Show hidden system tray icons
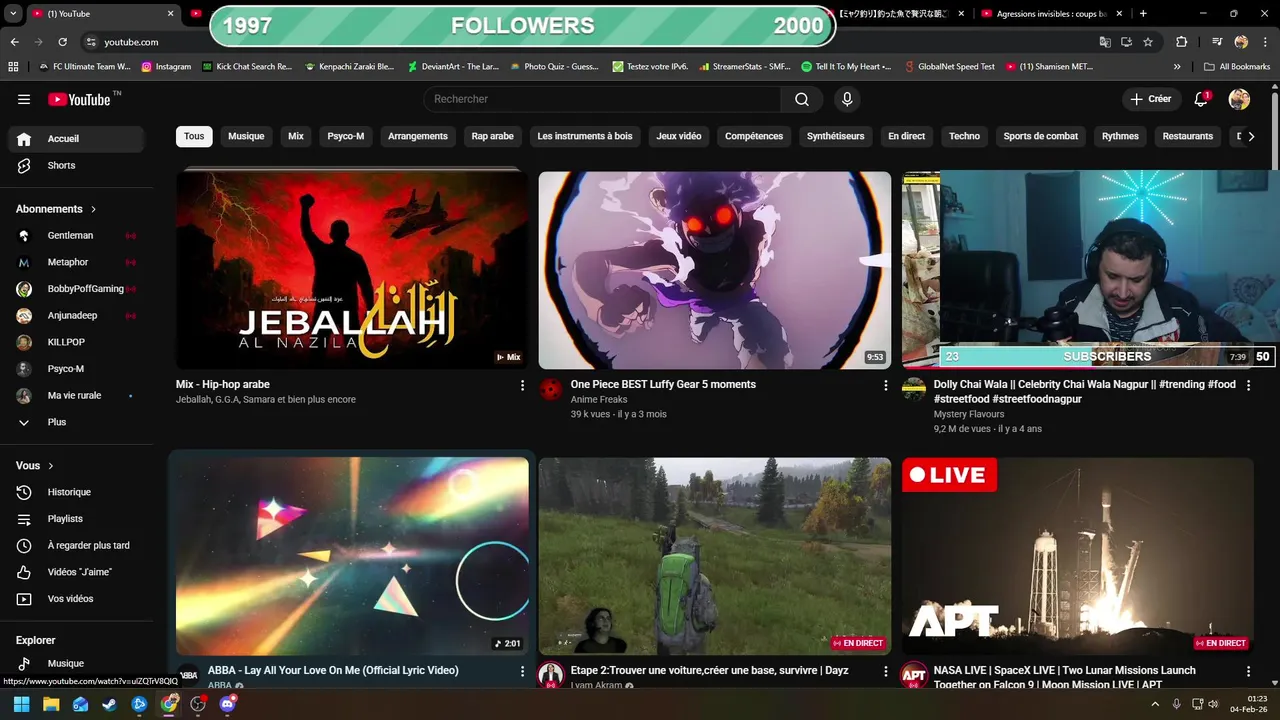The height and width of the screenshot is (720, 1280). click(x=1155, y=704)
